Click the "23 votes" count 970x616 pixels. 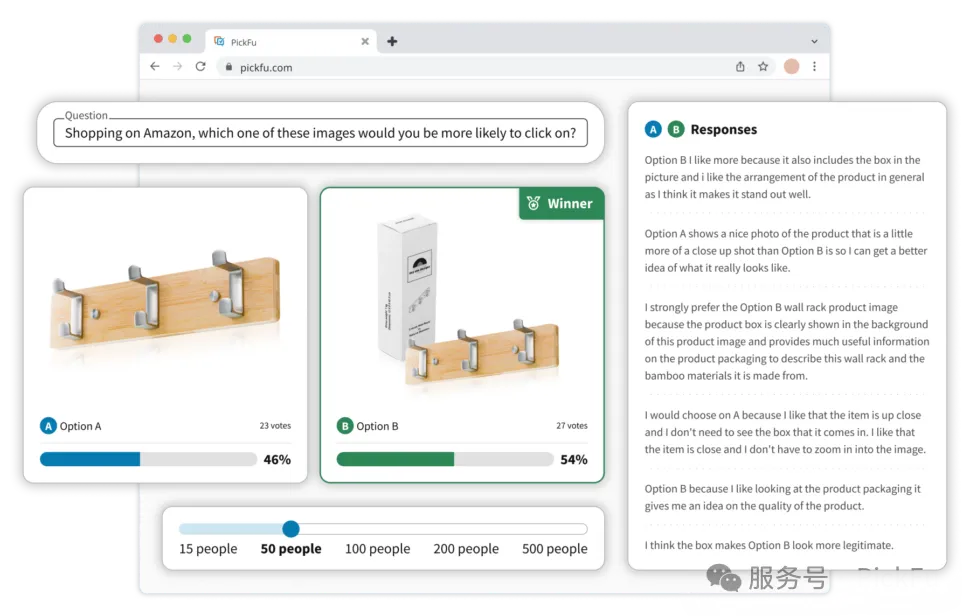point(275,426)
